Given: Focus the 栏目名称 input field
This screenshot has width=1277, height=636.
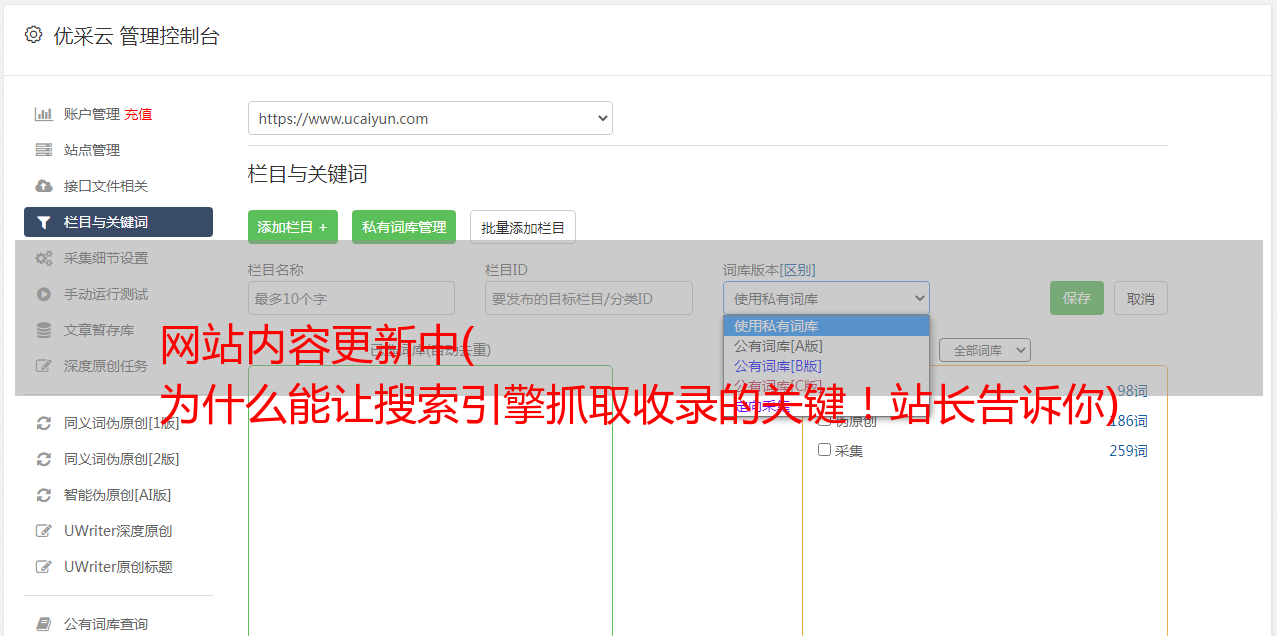Looking at the screenshot, I should point(351,298).
